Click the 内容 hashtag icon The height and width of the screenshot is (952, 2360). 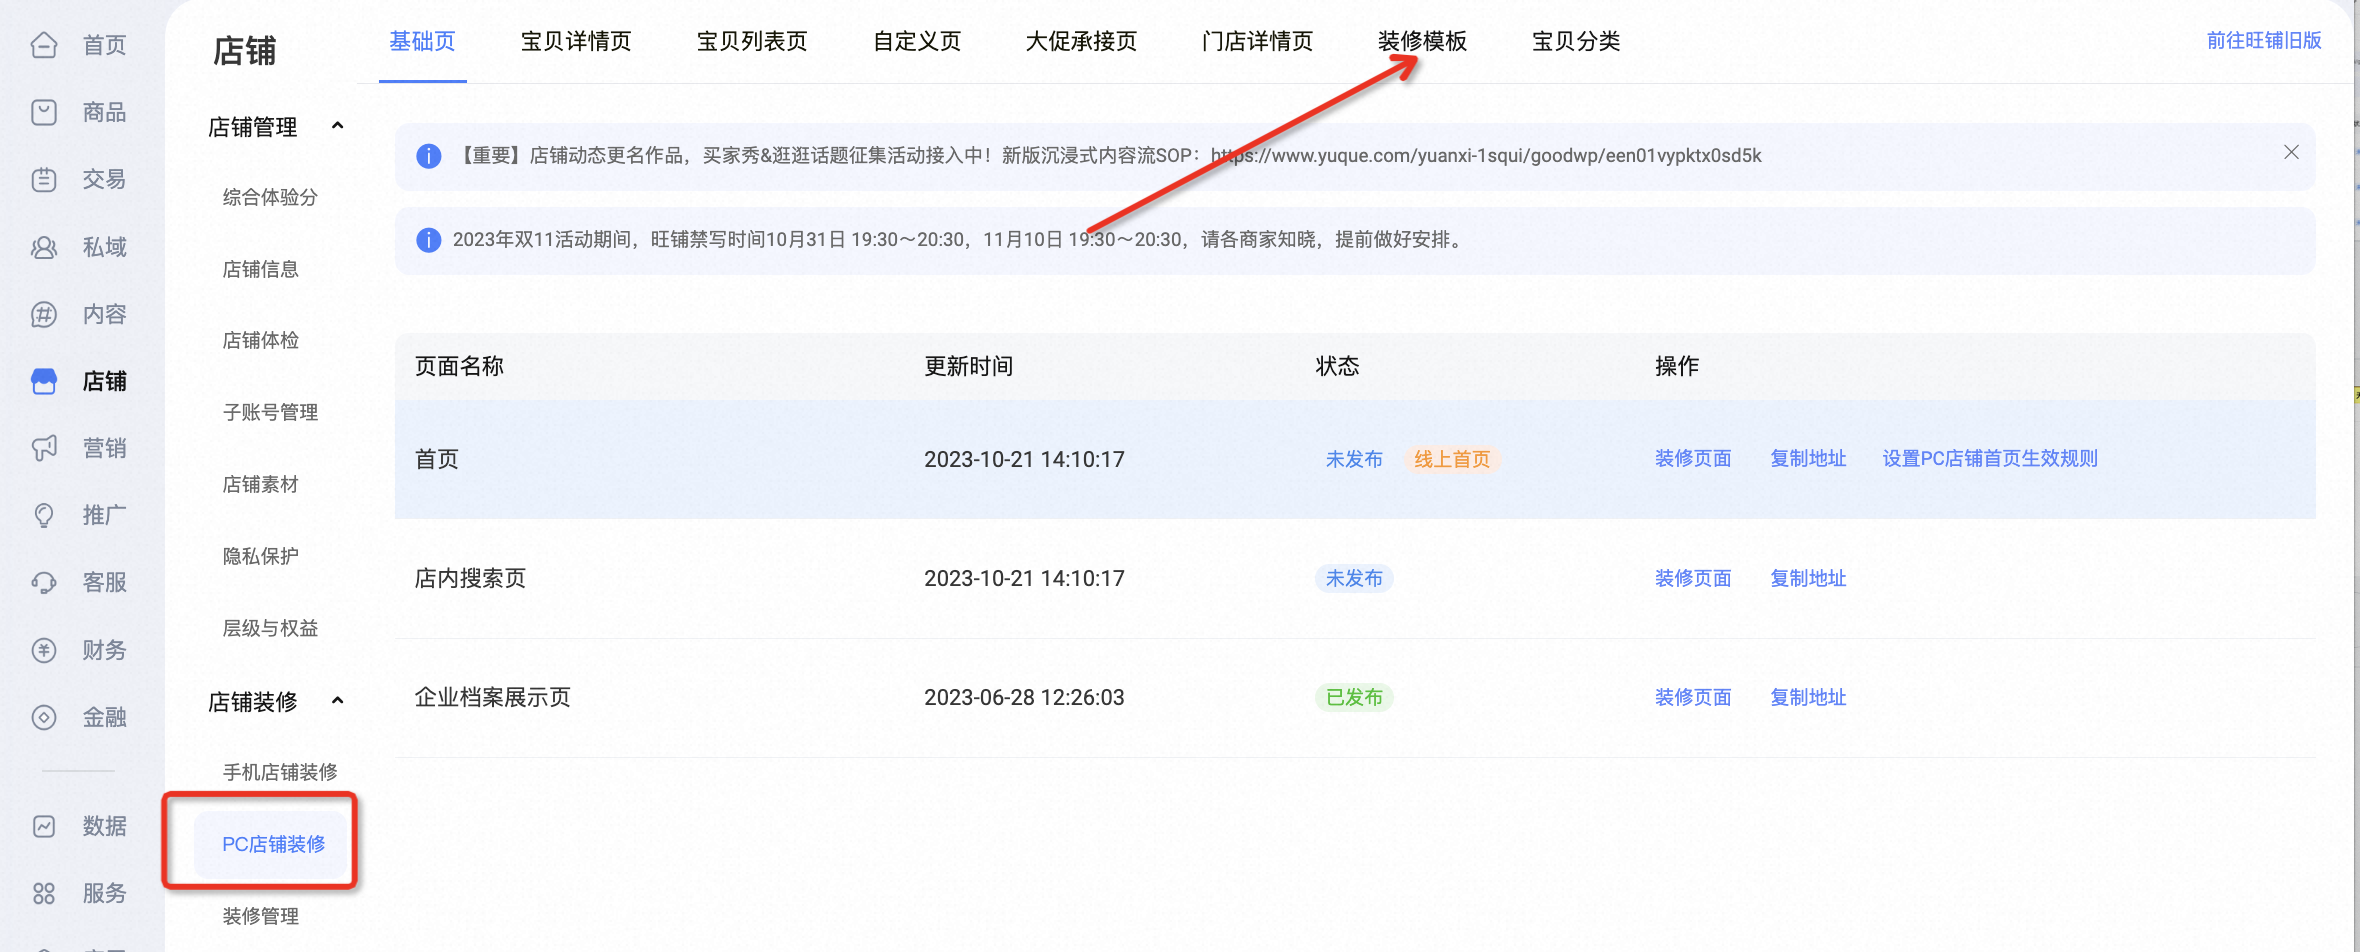[x=44, y=314]
